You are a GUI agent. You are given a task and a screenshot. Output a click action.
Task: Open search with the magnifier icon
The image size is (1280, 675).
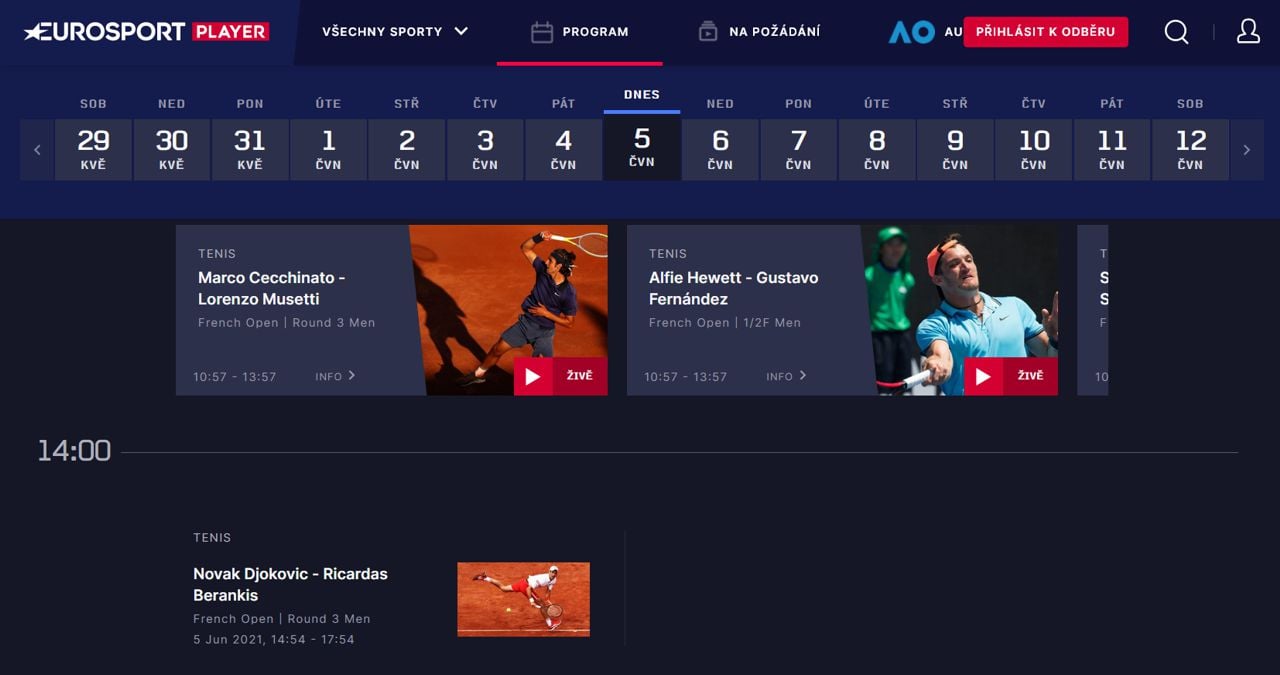pyautogui.click(x=1177, y=32)
